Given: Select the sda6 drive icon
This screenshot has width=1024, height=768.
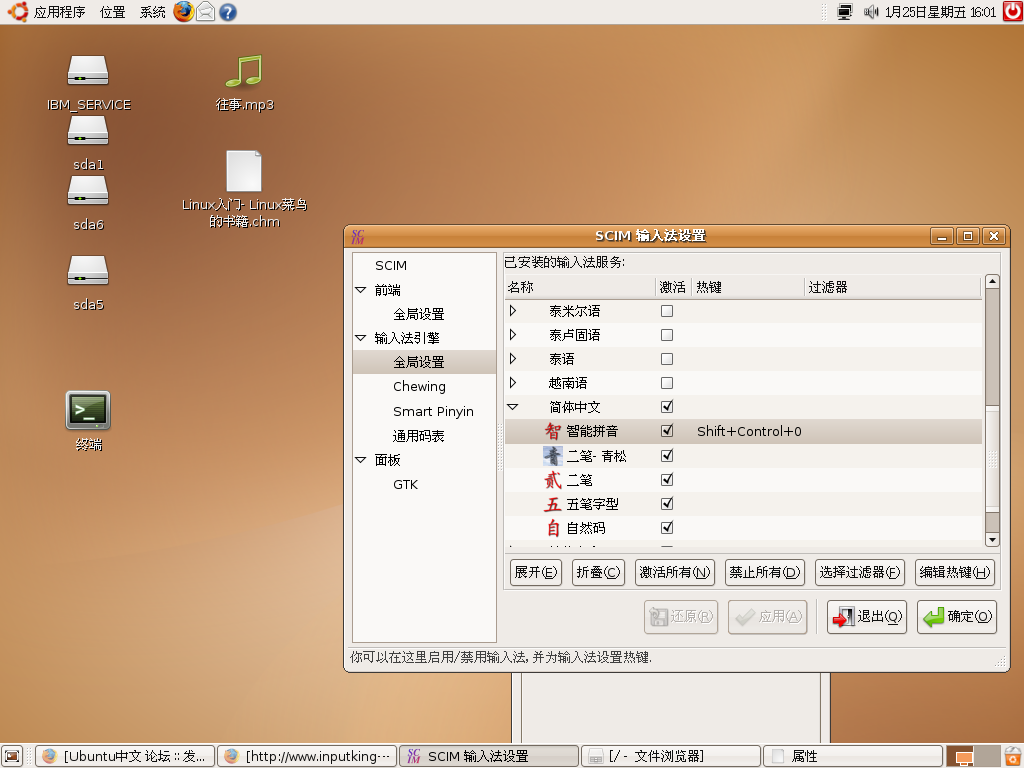Looking at the screenshot, I should click(88, 191).
